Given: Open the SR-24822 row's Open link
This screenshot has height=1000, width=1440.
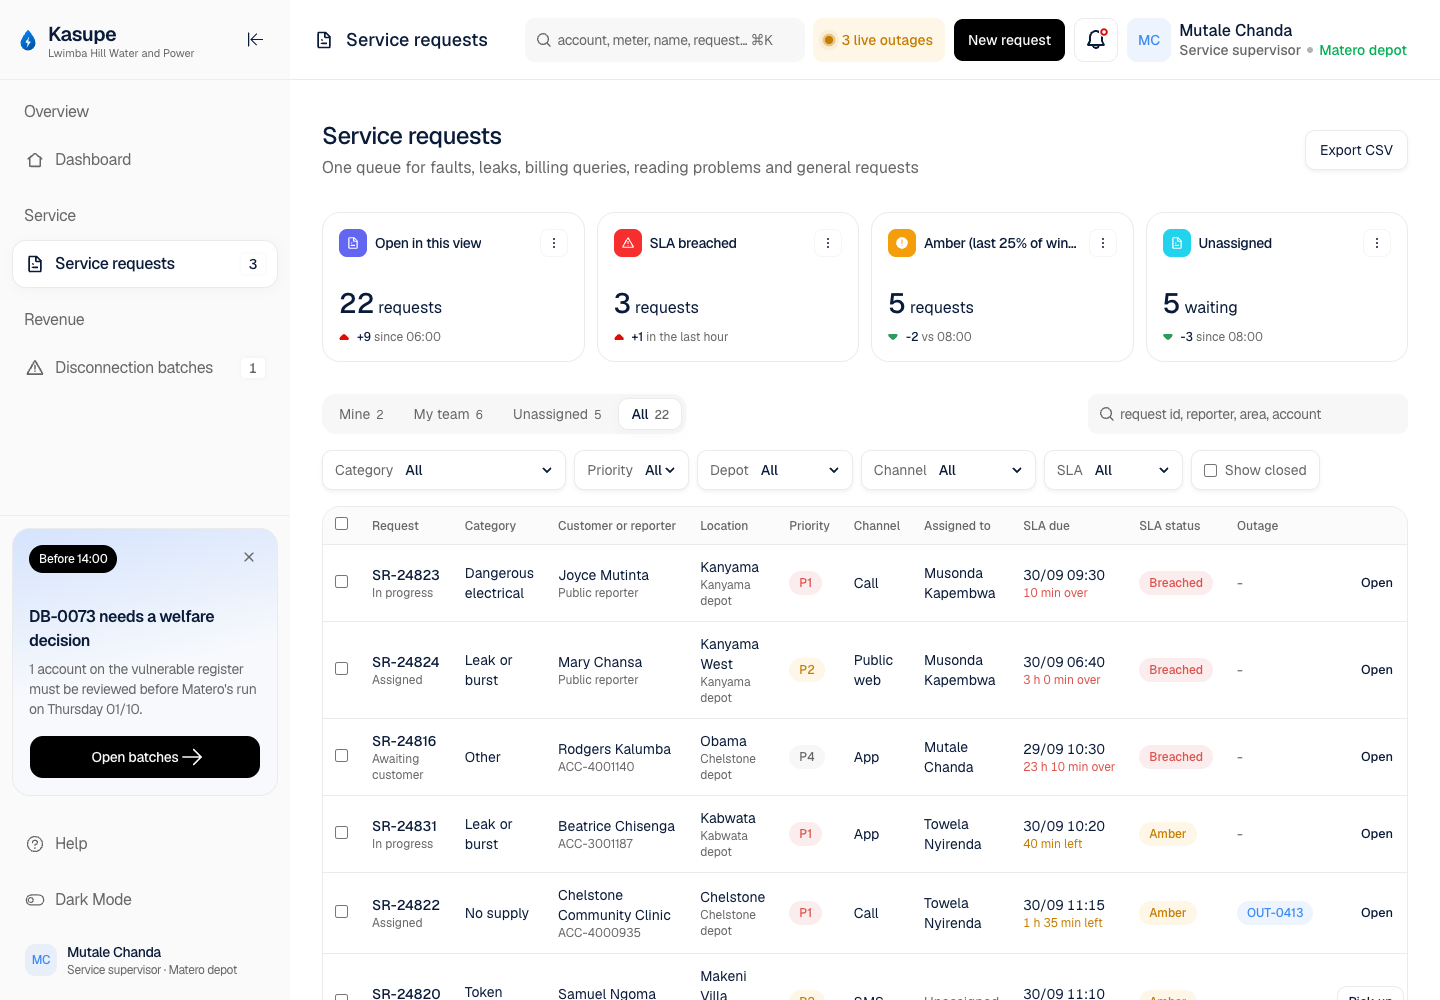Looking at the screenshot, I should point(1376,913).
